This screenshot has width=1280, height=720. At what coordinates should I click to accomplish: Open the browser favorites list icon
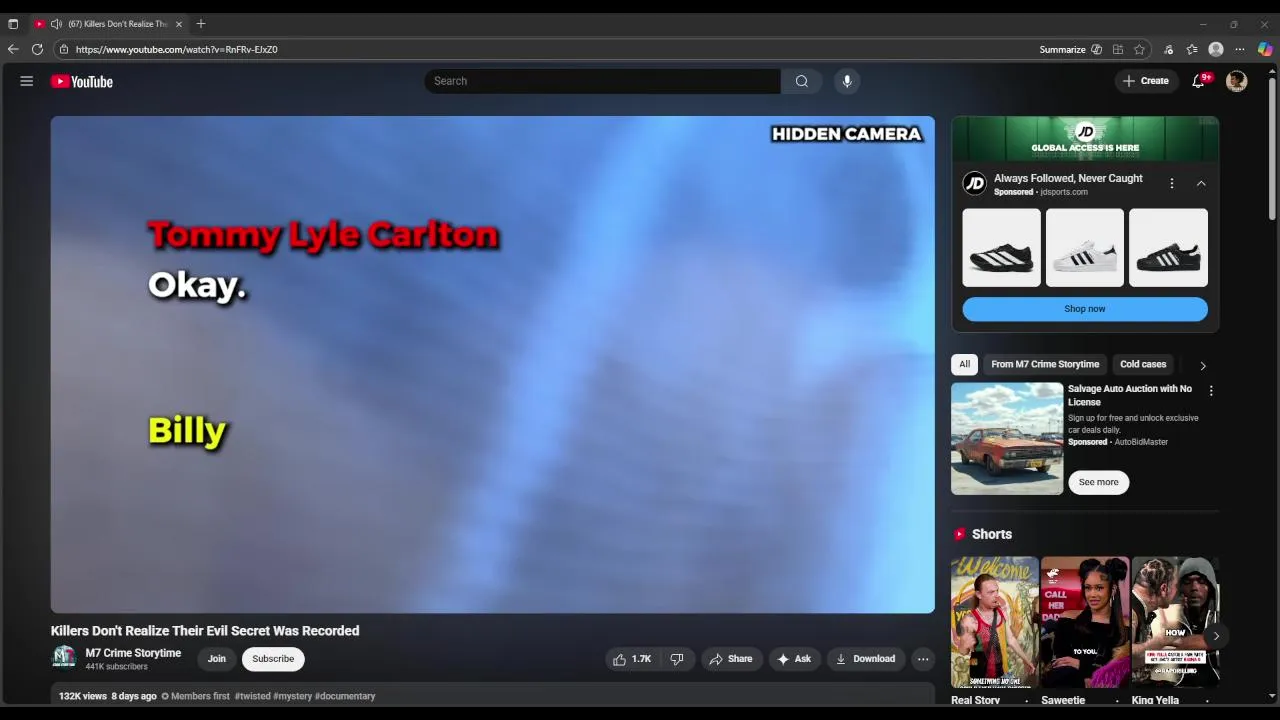pyautogui.click(x=1192, y=49)
